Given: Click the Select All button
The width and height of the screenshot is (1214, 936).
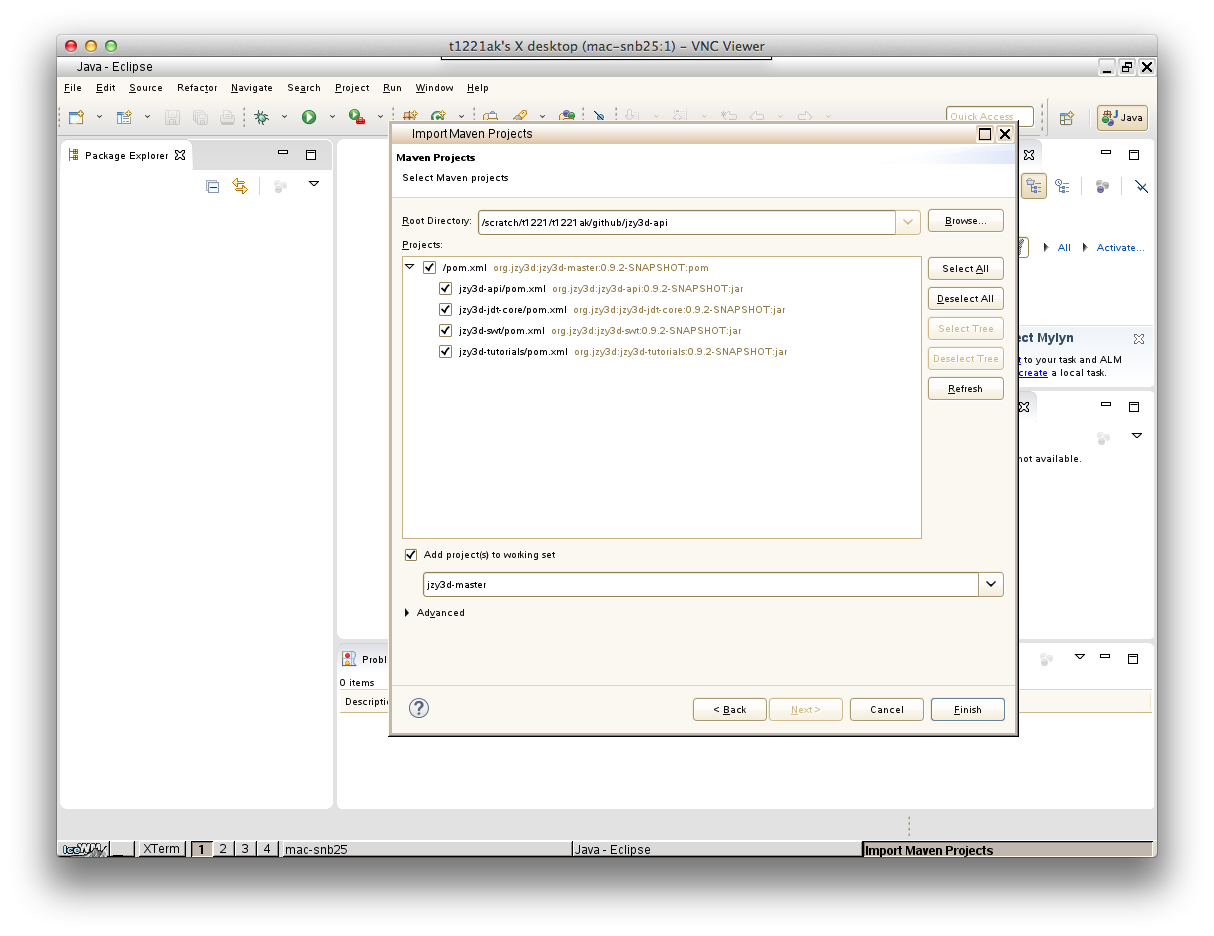Looking at the screenshot, I should coord(966,269).
